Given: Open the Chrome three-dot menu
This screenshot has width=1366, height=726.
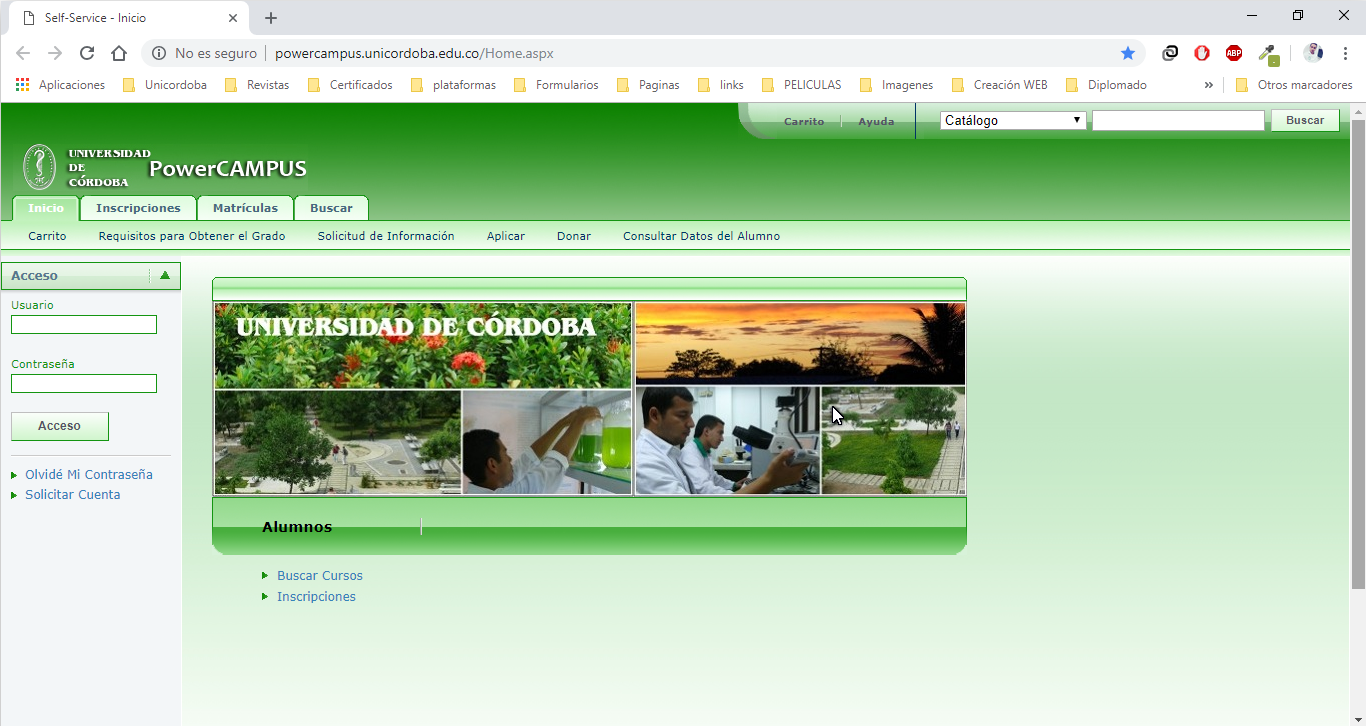Looking at the screenshot, I should tap(1346, 53).
